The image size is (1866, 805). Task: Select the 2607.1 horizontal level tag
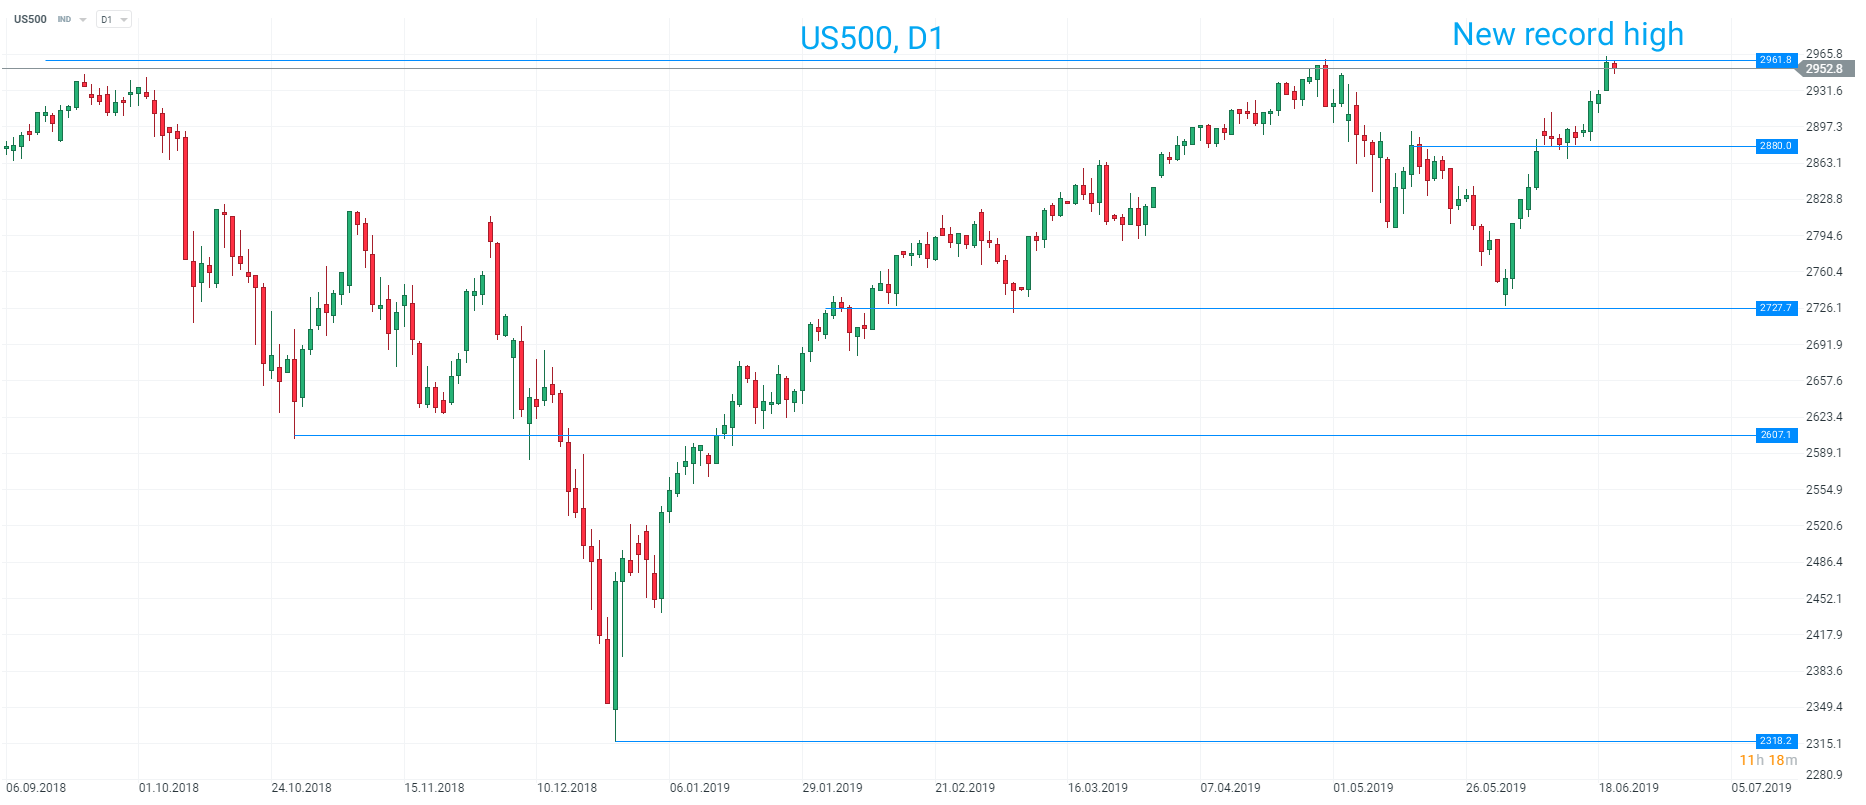click(1776, 435)
